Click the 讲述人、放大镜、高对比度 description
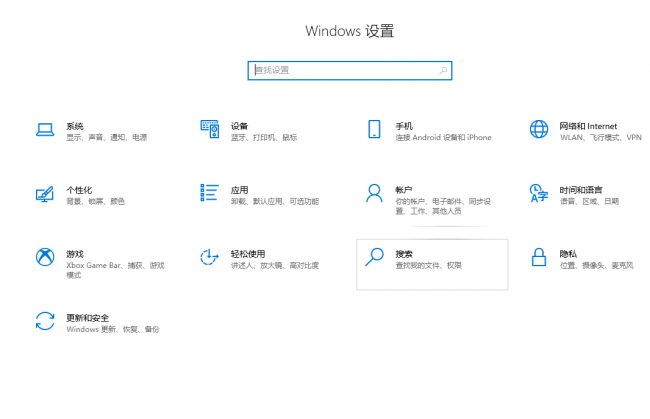The height and width of the screenshot is (419, 650). pyautogui.click(x=275, y=265)
